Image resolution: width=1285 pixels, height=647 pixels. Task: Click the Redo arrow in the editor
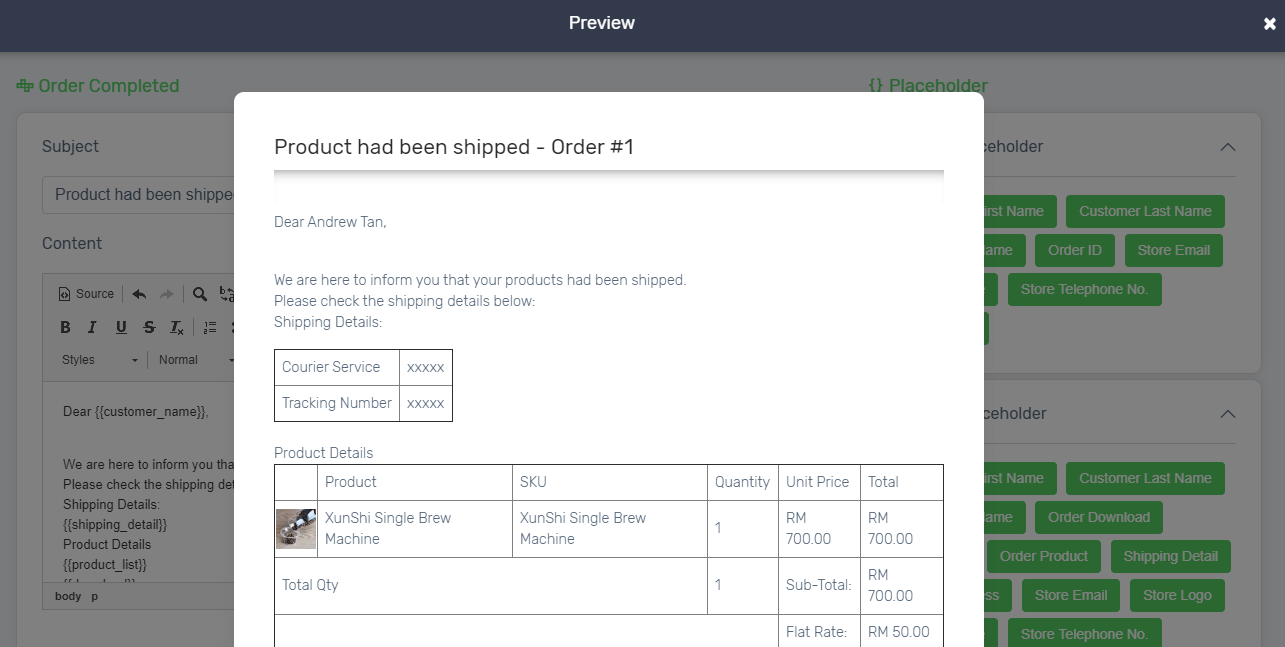coord(166,294)
